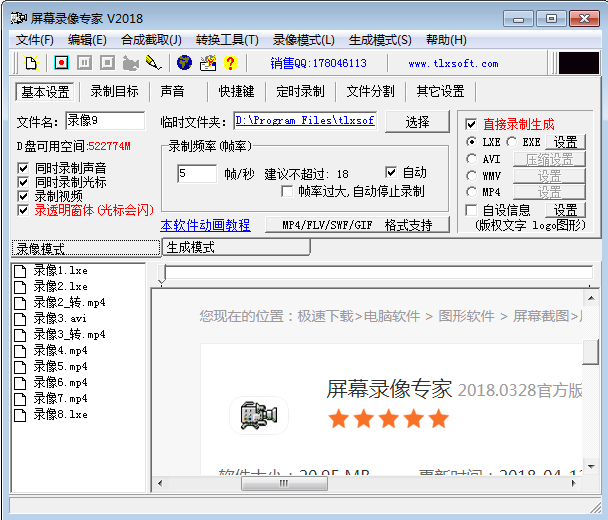Open the 编辑(E) menu

(x=87, y=40)
